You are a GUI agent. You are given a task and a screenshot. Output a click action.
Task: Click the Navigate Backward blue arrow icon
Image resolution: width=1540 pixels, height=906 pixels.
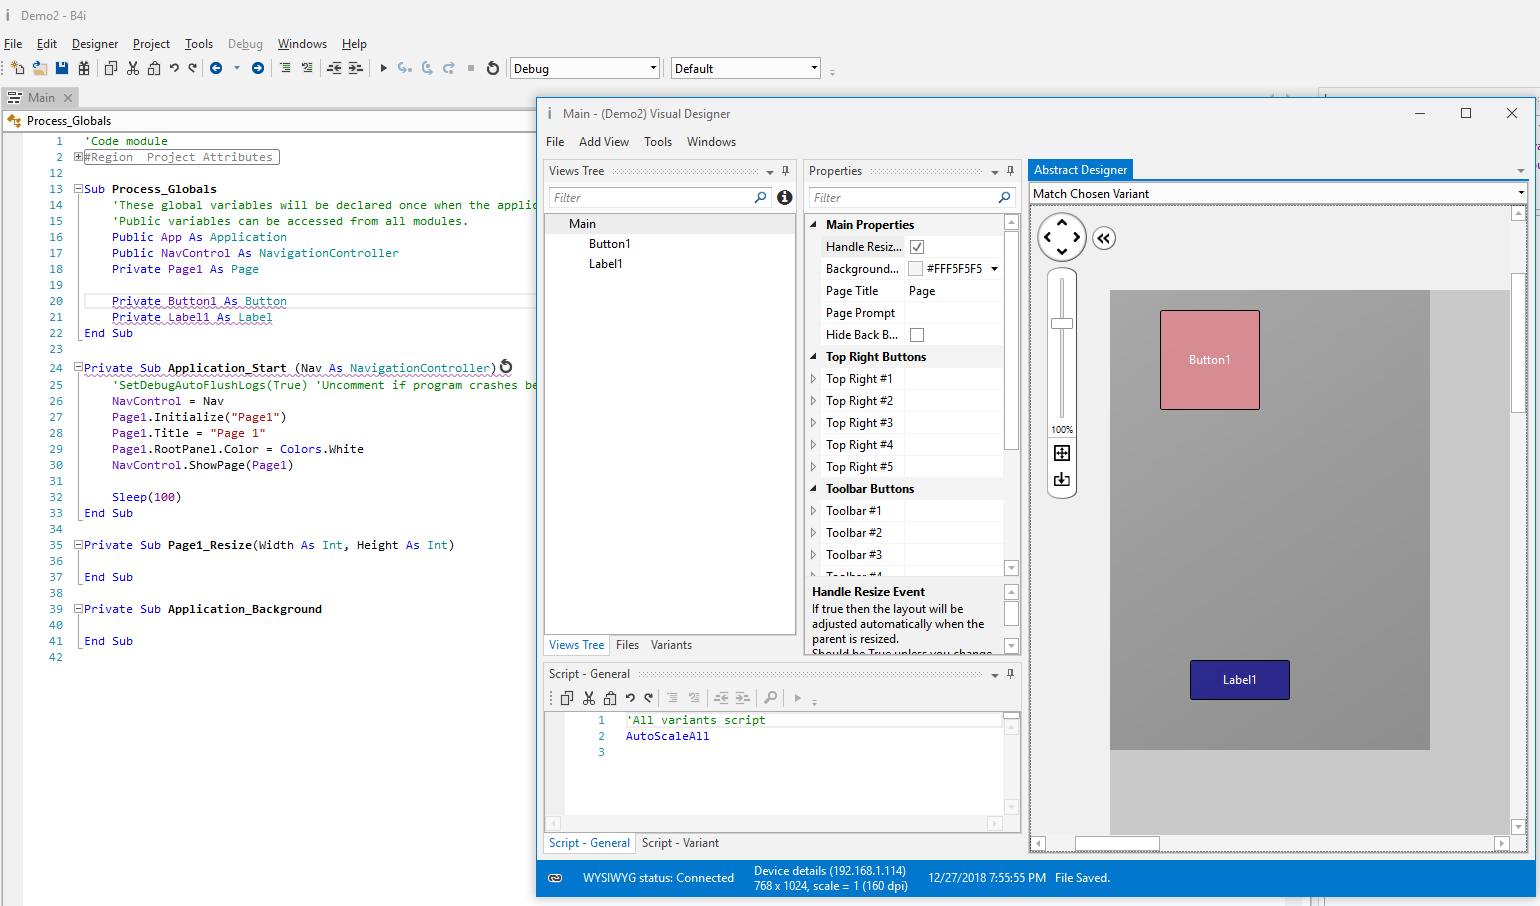coord(216,68)
